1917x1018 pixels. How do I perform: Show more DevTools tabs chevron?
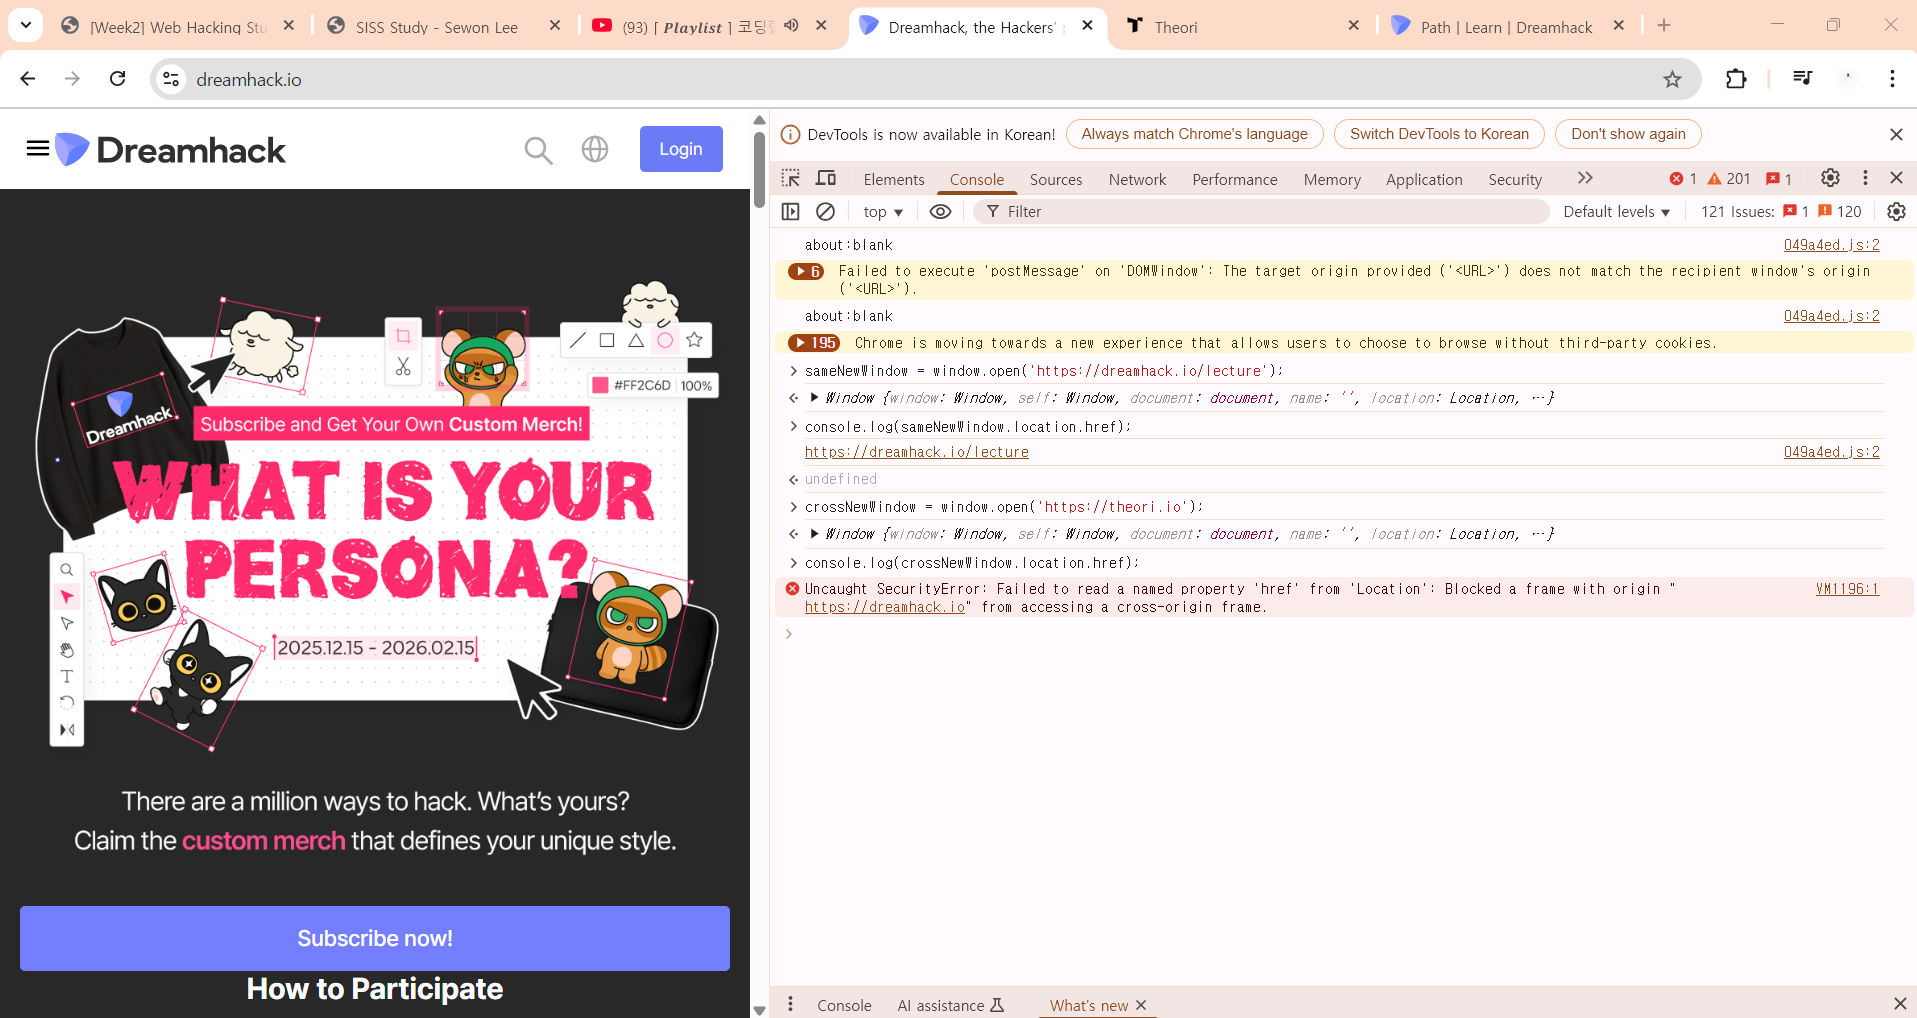click(x=1585, y=178)
